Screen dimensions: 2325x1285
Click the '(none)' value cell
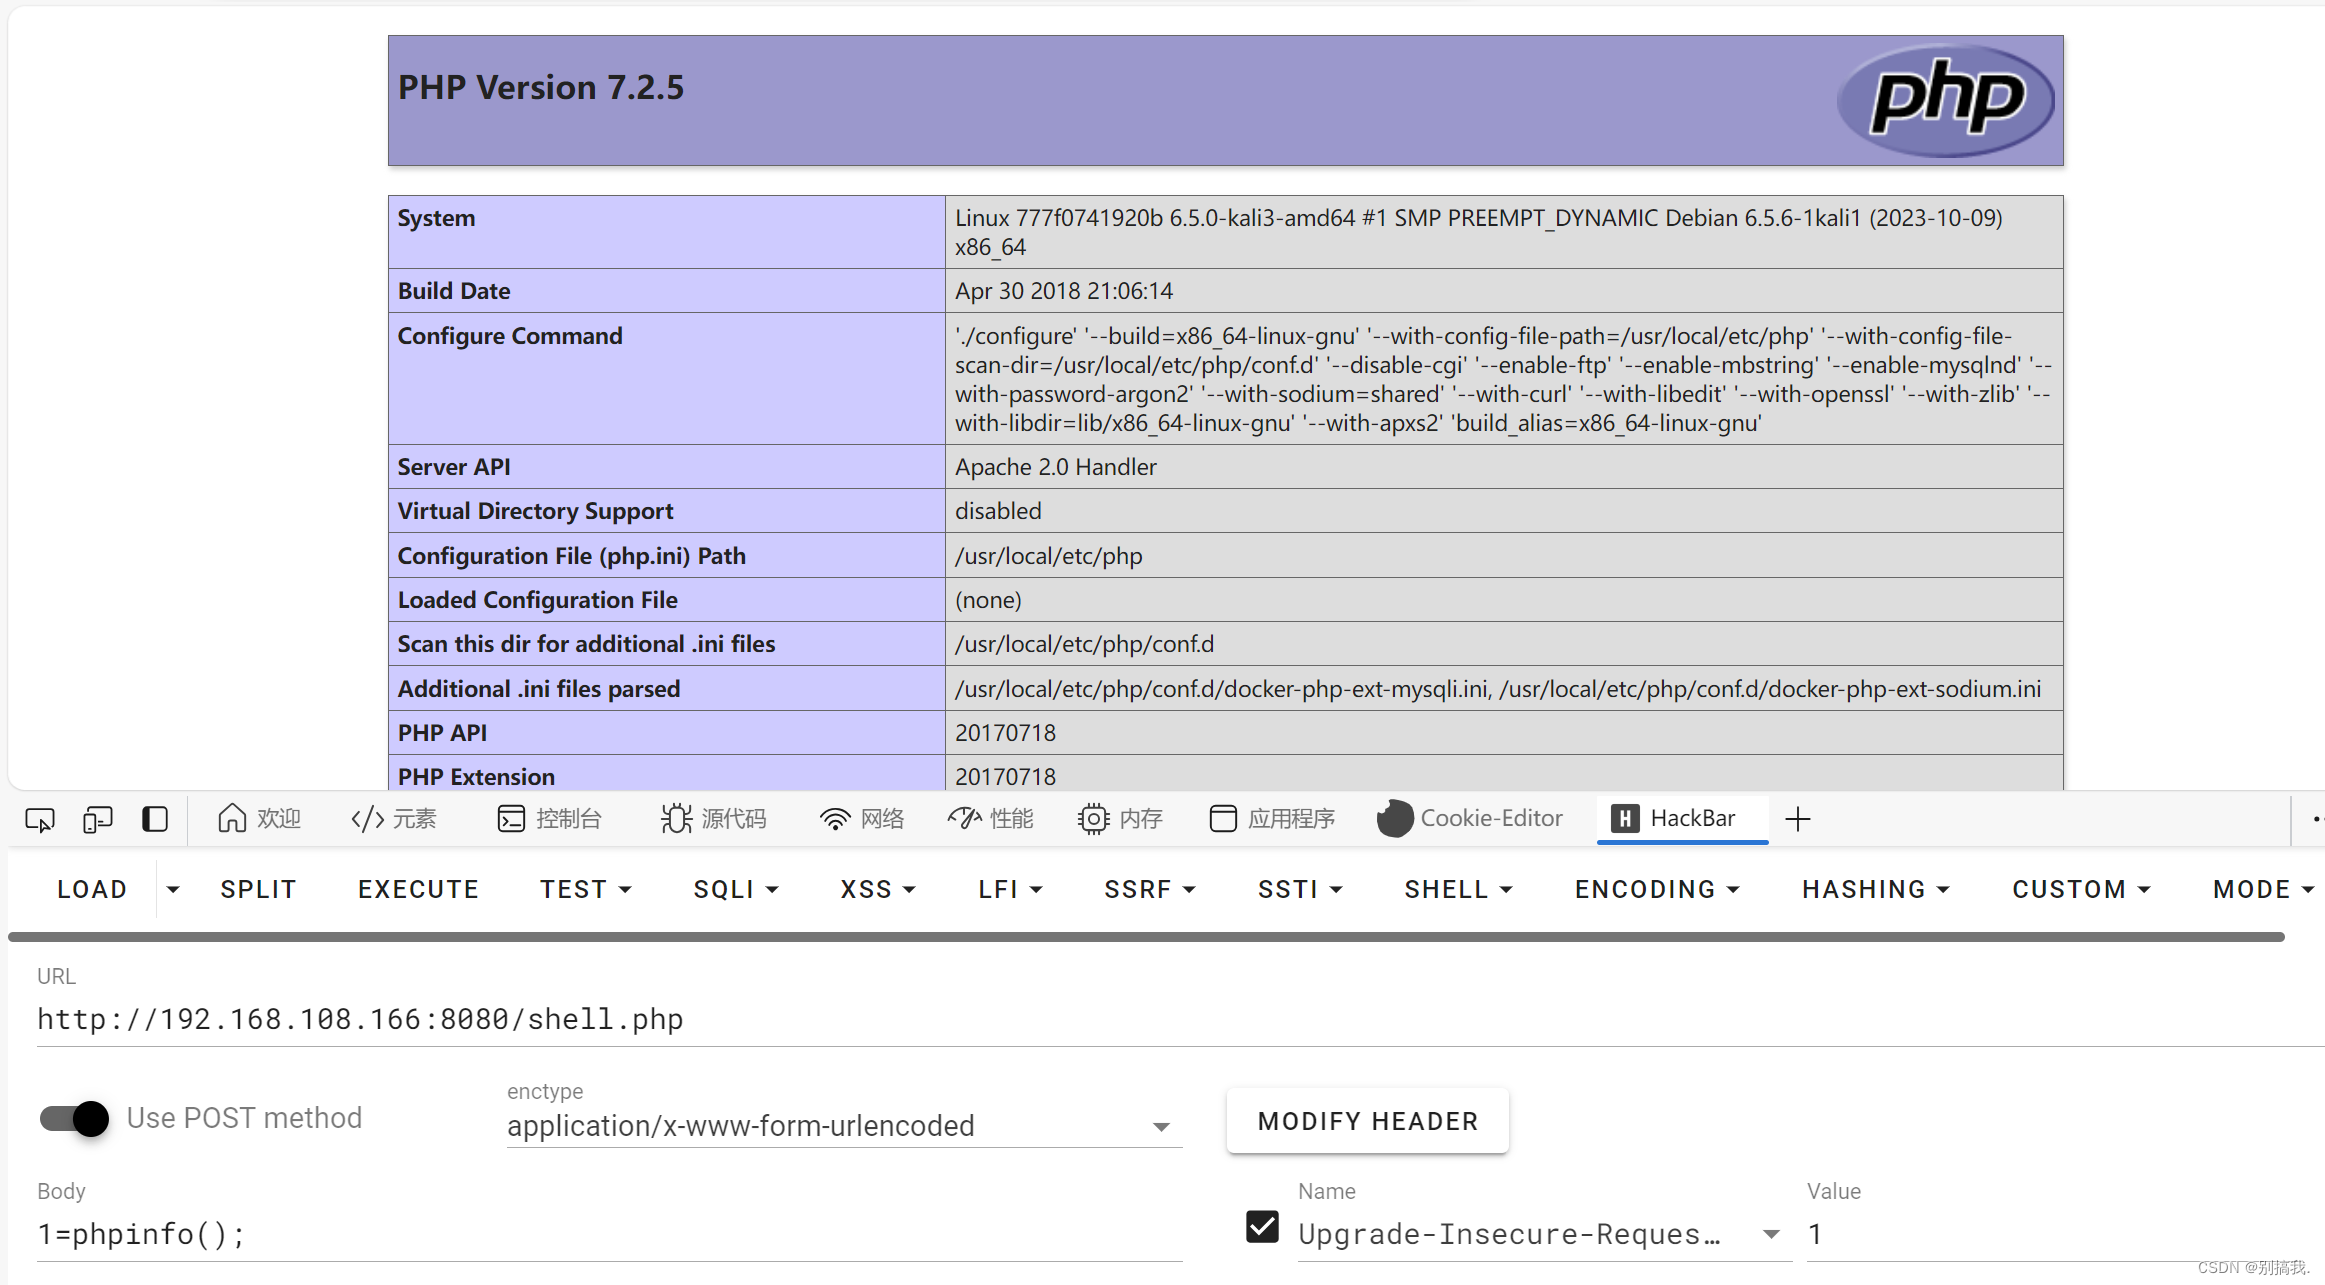point(1504,600)
